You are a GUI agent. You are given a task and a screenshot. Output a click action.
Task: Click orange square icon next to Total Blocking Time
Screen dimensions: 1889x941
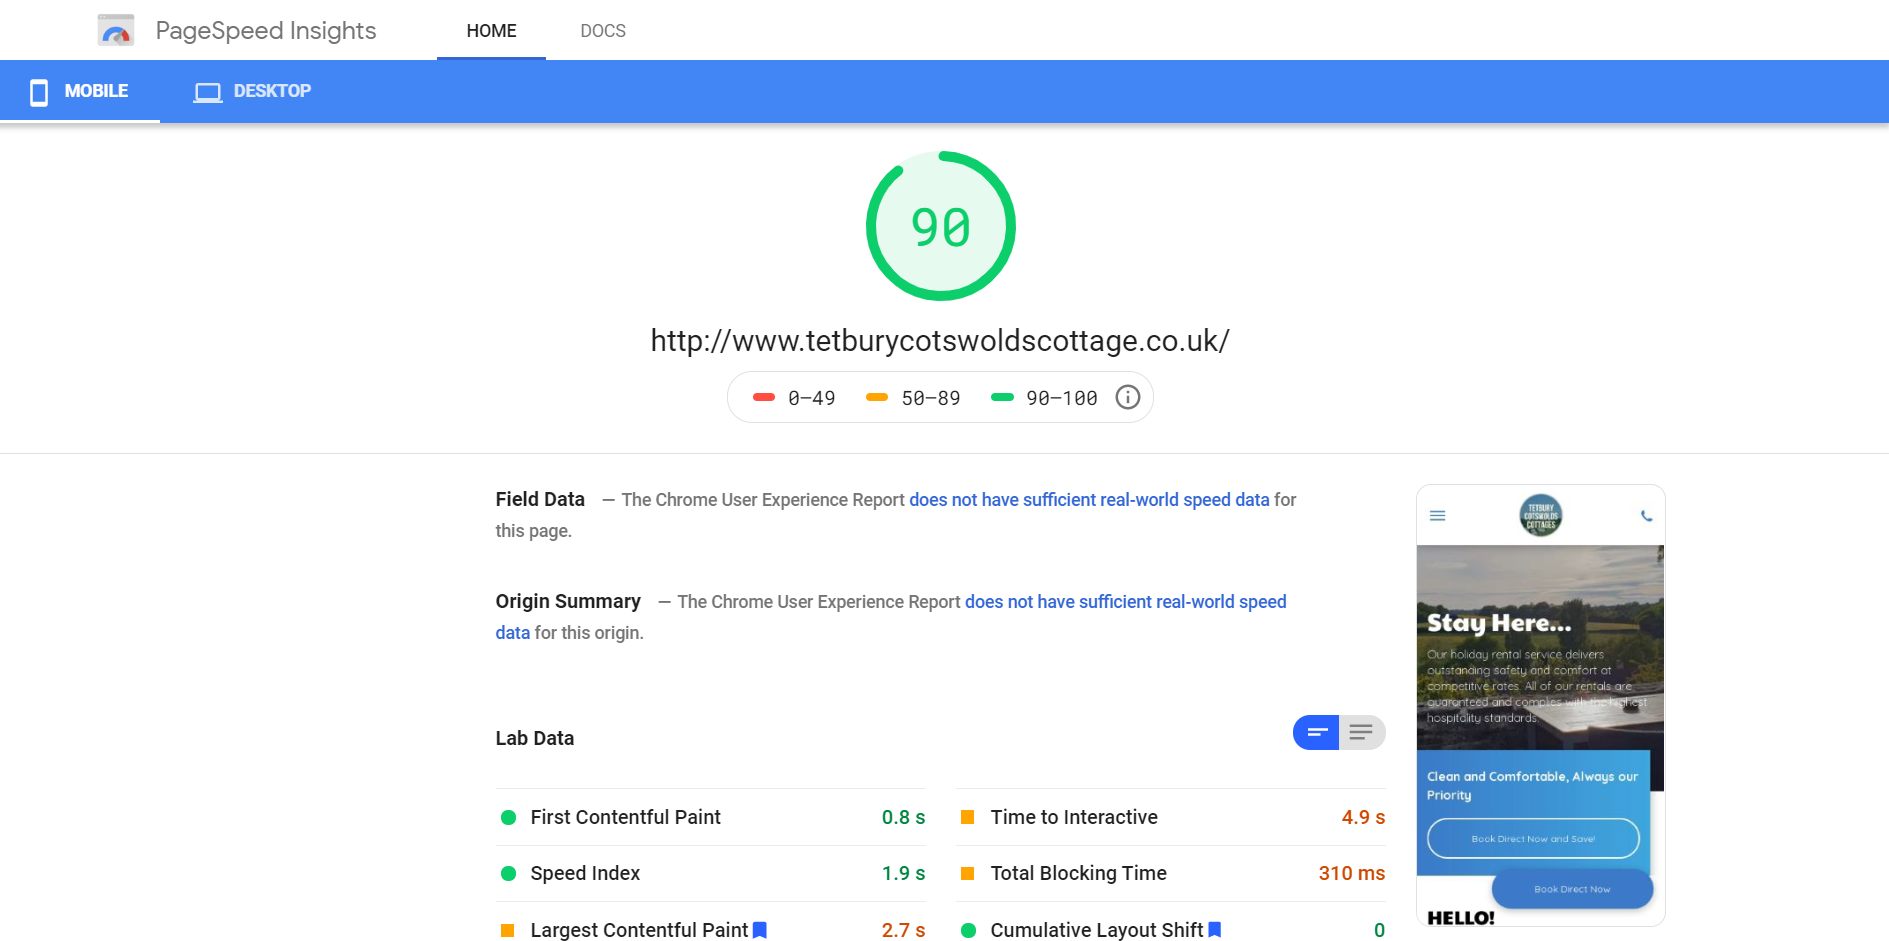point(967,873)
